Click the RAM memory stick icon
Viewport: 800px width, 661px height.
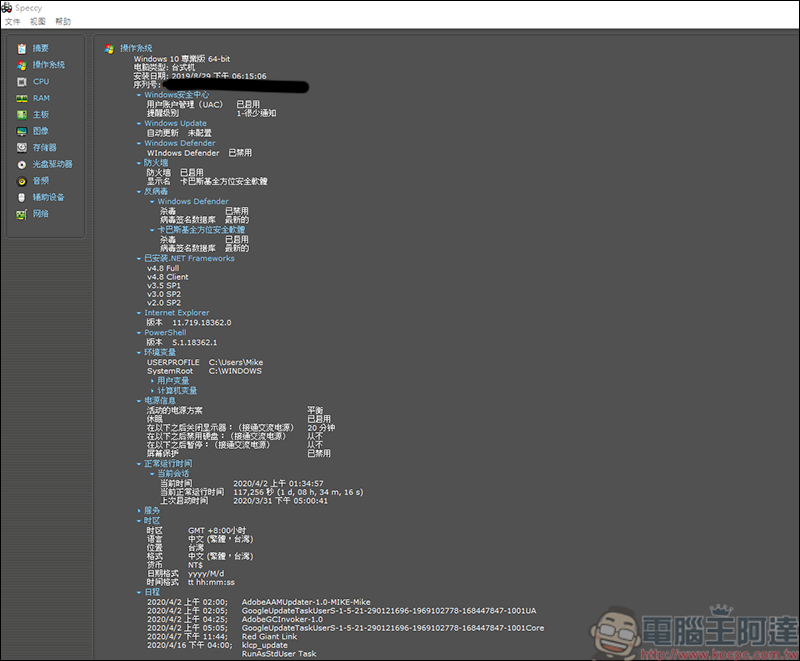coord(21,98)
